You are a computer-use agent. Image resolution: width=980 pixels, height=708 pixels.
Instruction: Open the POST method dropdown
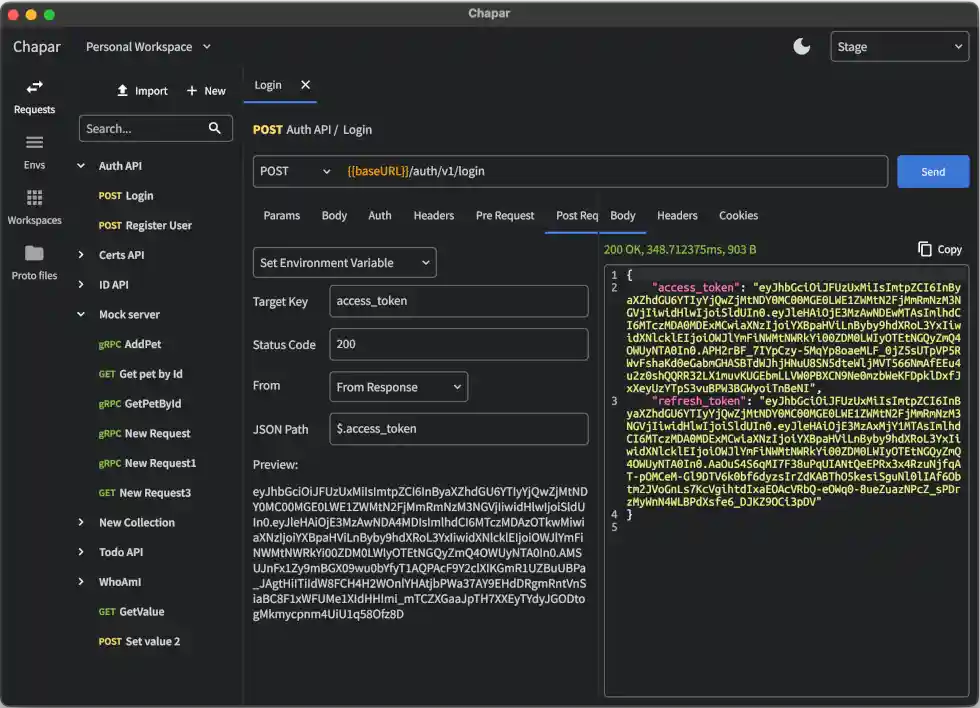(295, 171)
